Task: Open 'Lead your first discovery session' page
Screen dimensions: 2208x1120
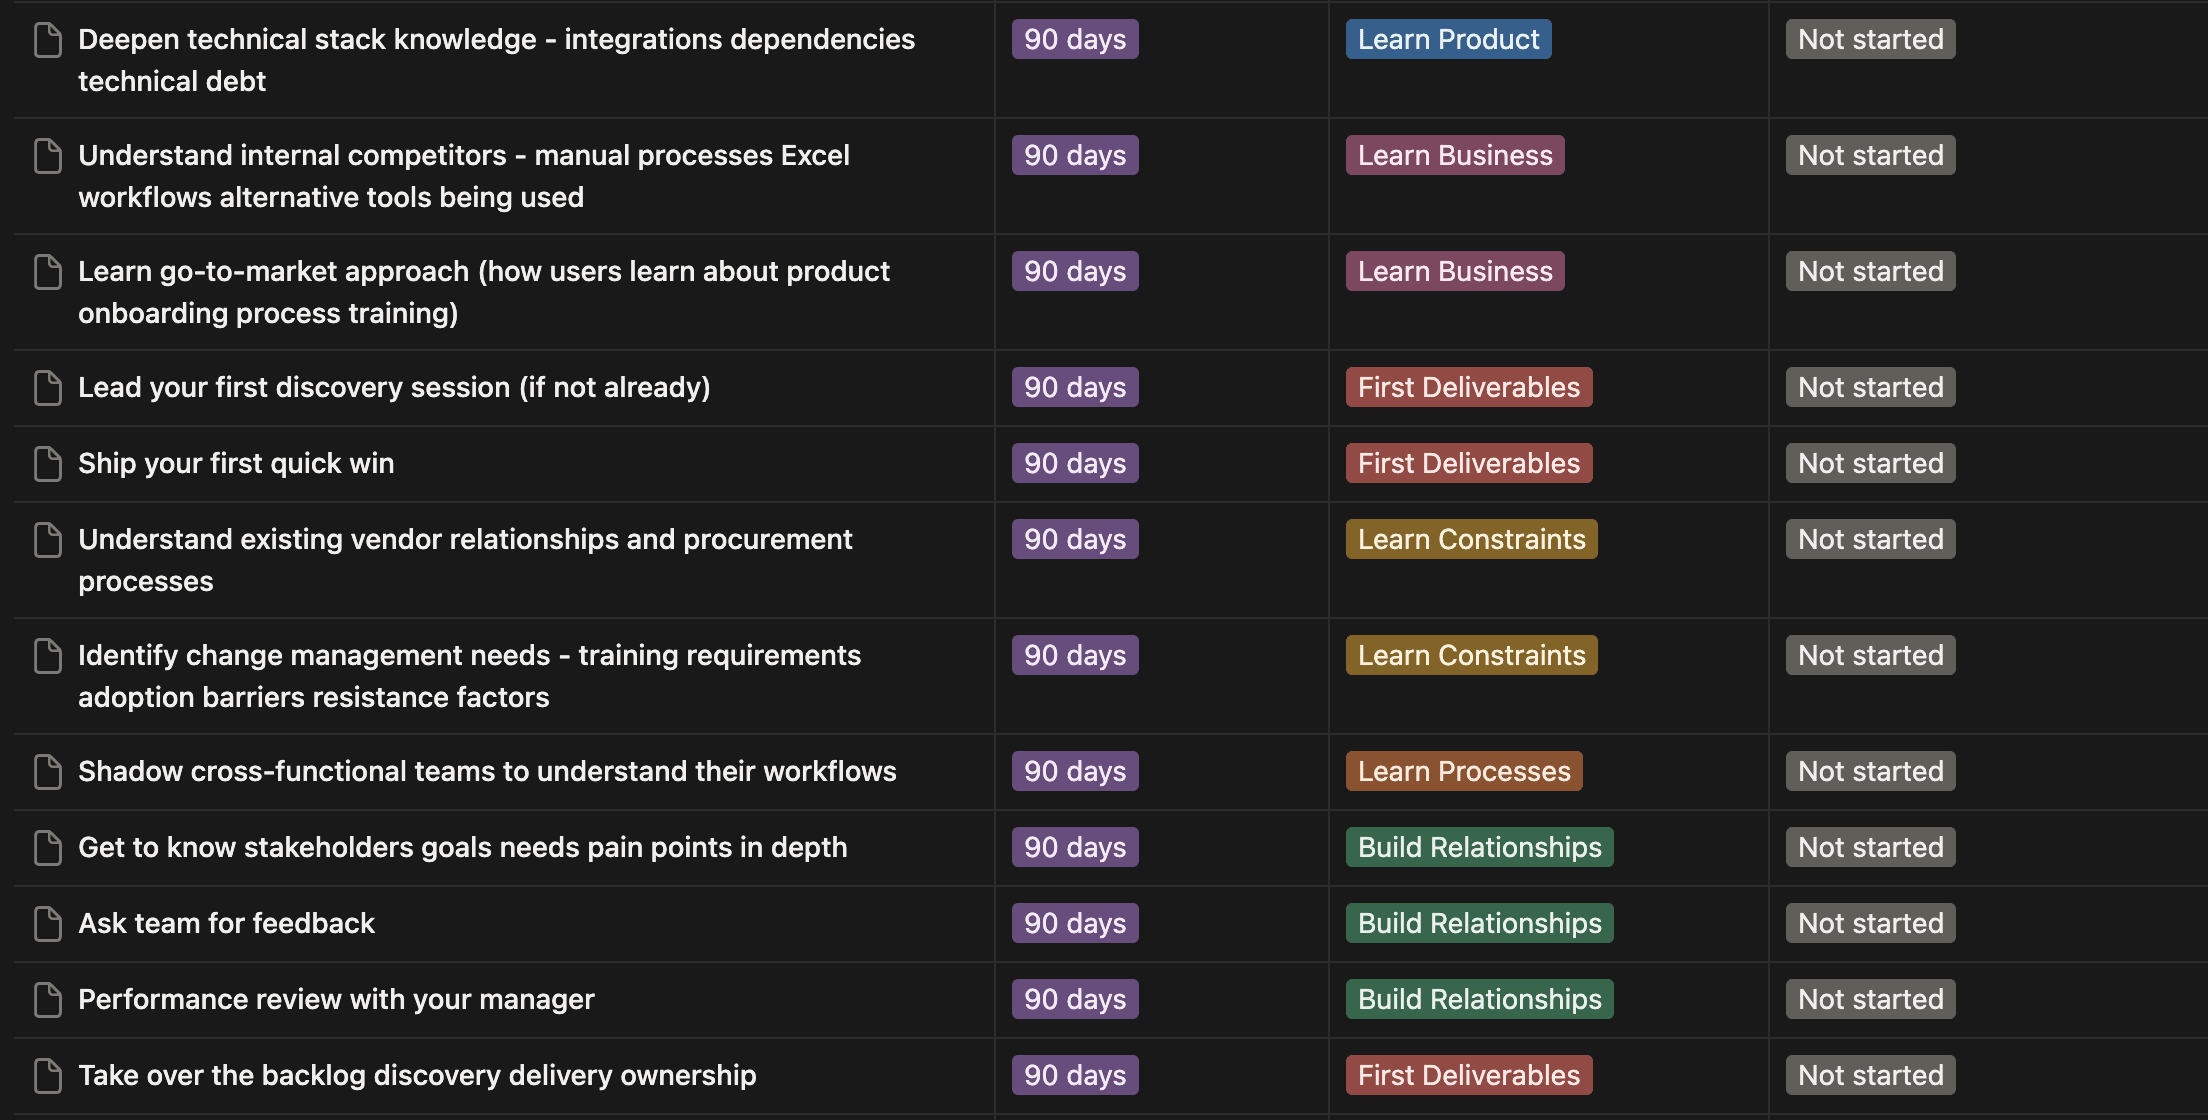Action: (394, 388)
